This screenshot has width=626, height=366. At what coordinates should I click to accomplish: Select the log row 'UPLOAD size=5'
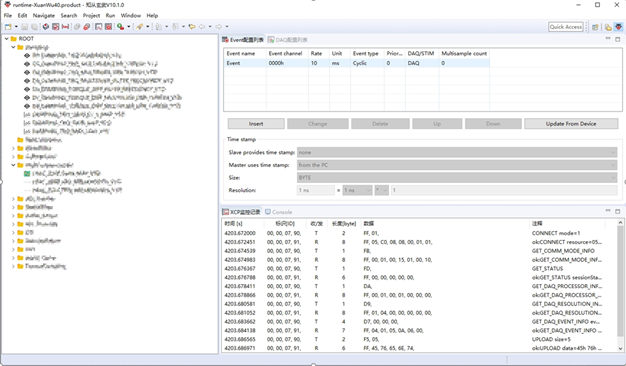419,339
